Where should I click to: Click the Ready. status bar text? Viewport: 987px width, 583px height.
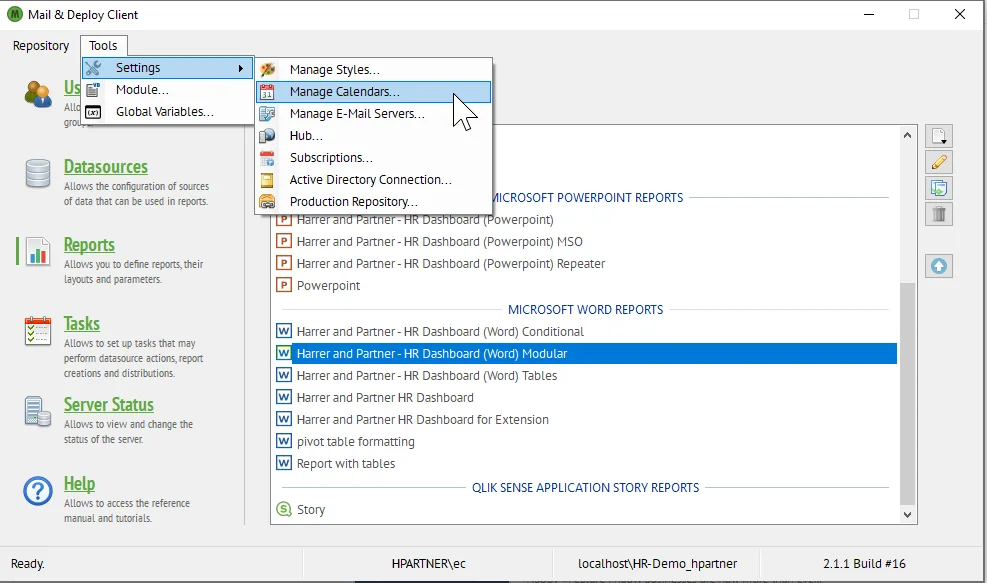coord(28,563)
